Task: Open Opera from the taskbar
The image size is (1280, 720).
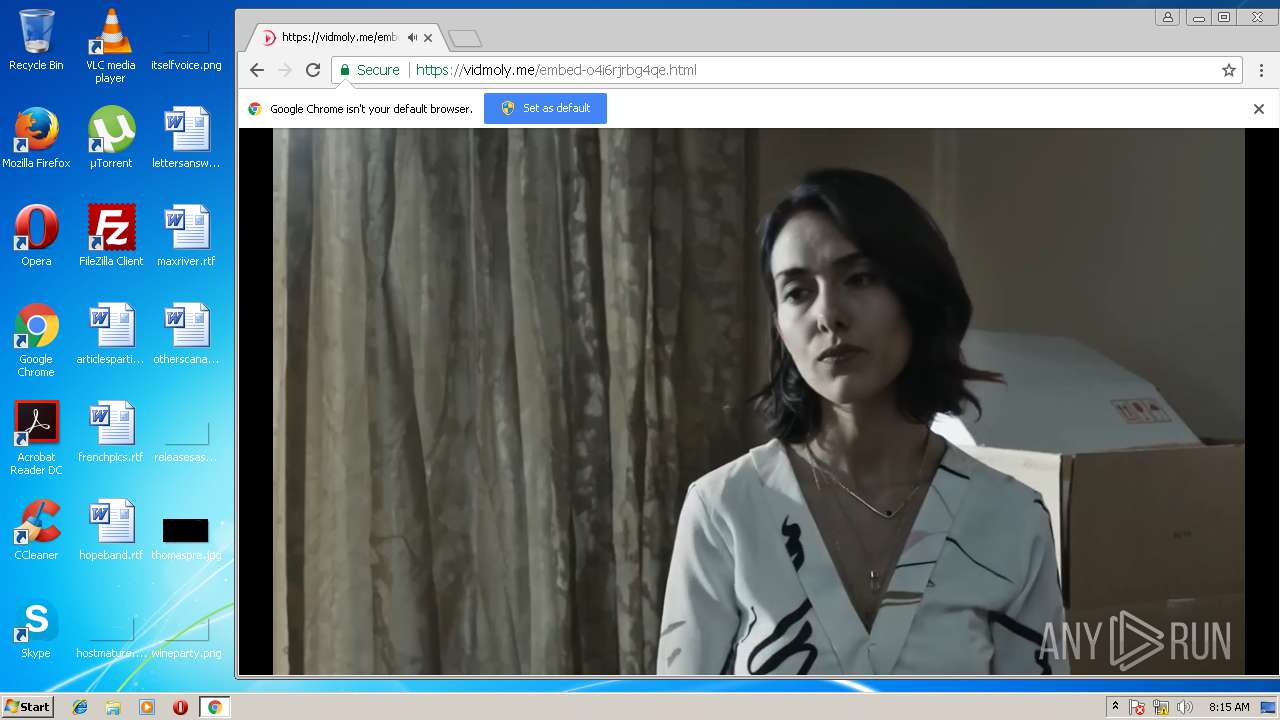Action: (x=180, y=707)
